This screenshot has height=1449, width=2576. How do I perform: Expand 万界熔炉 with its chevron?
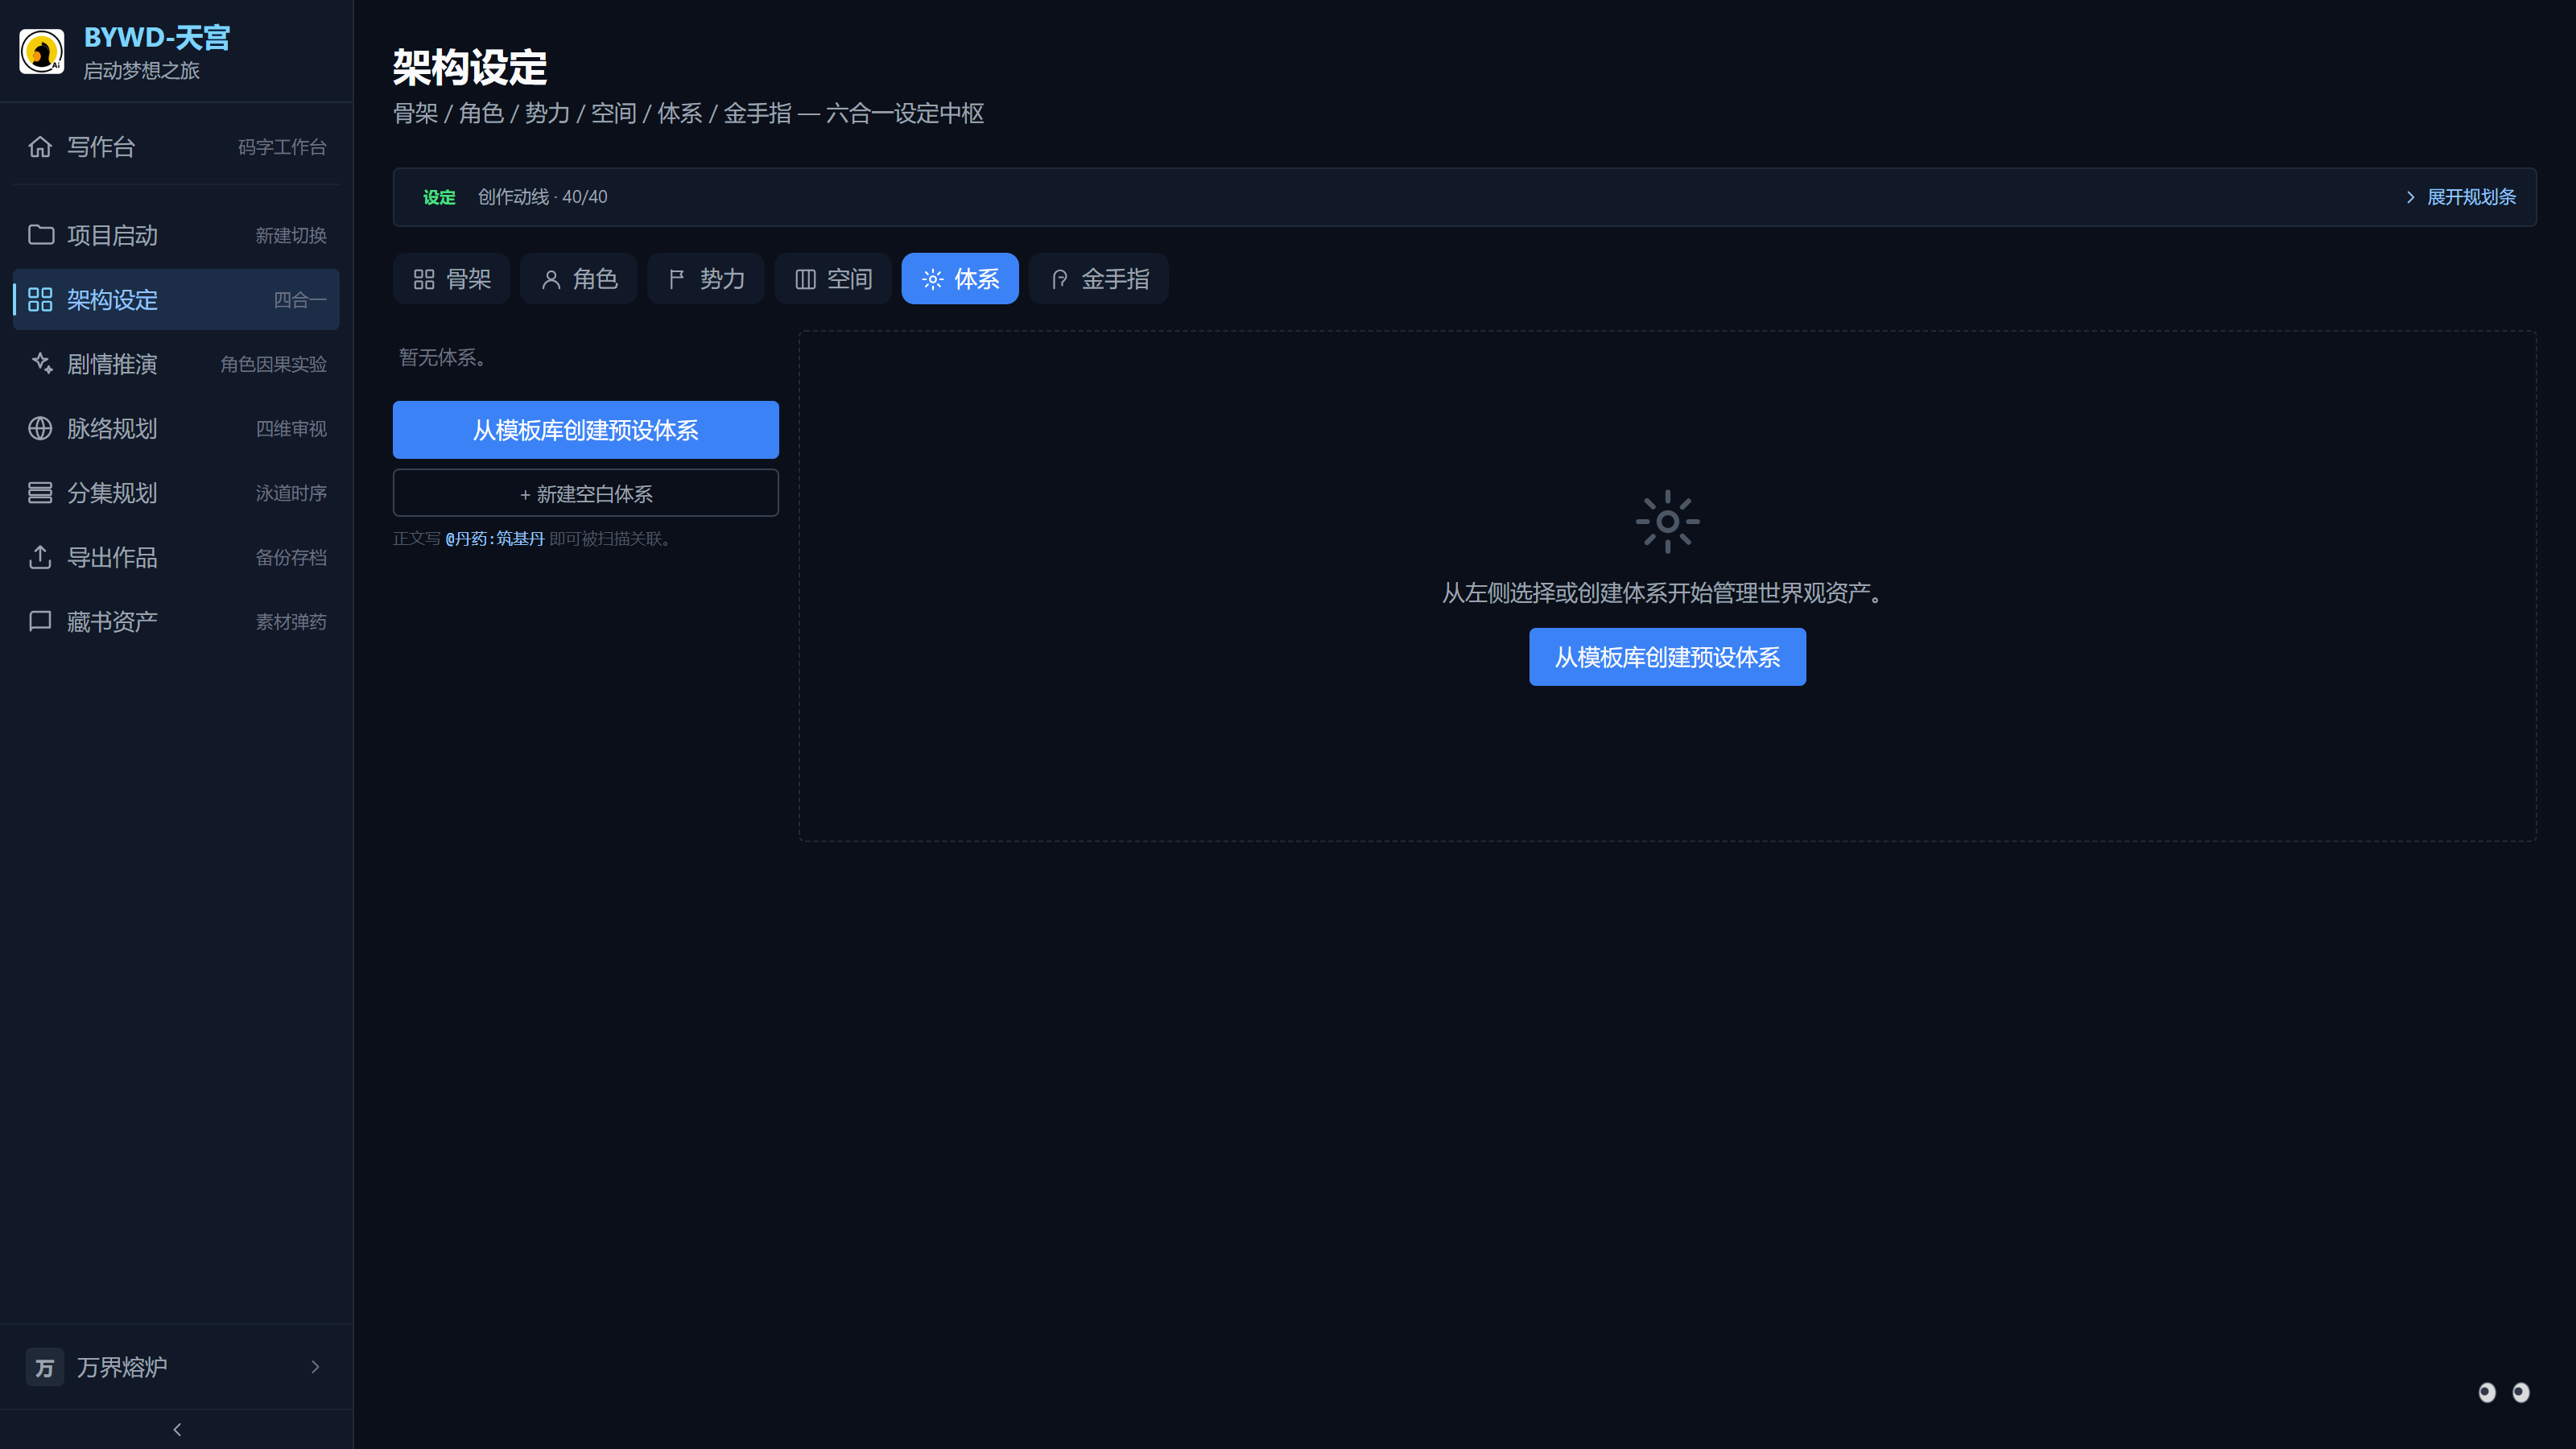tap(315, 1367)
